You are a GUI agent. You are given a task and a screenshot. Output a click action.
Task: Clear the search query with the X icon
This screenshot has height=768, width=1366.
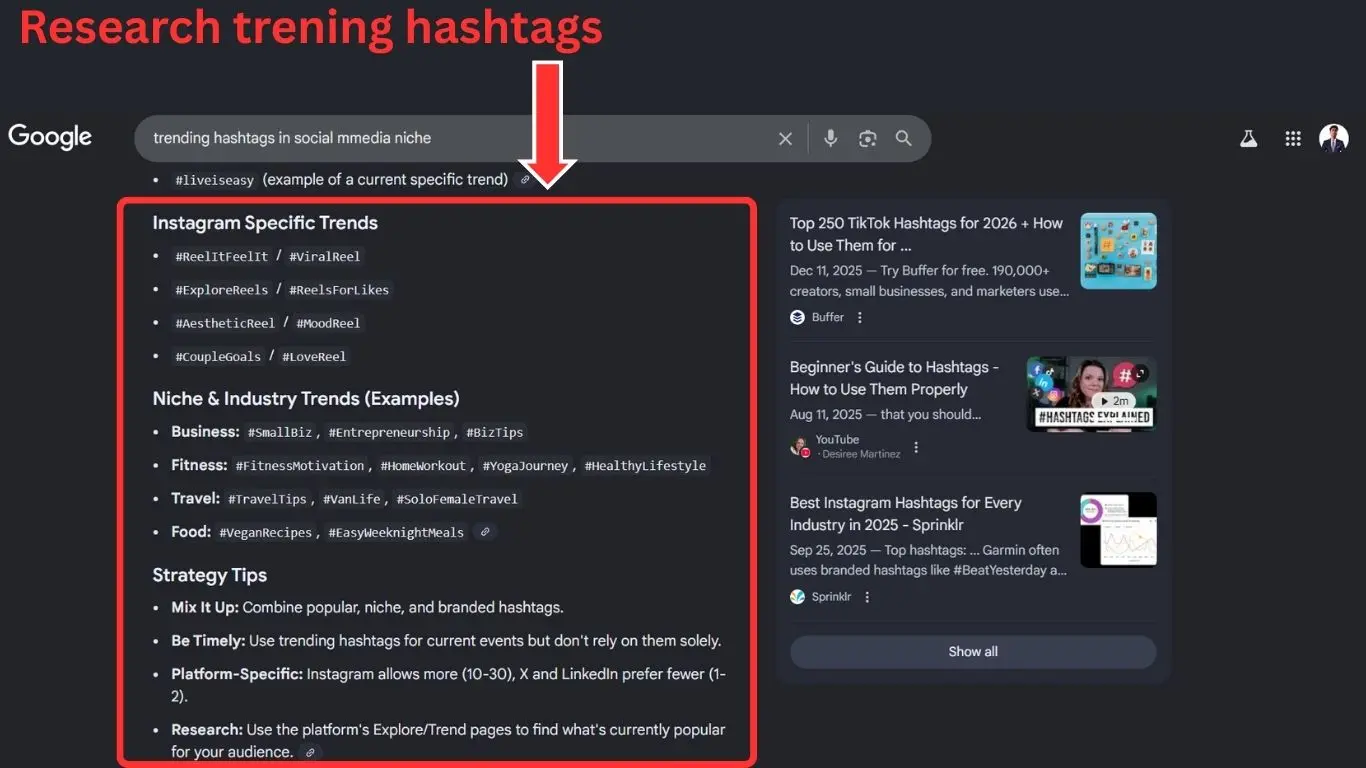pos(785,139)
